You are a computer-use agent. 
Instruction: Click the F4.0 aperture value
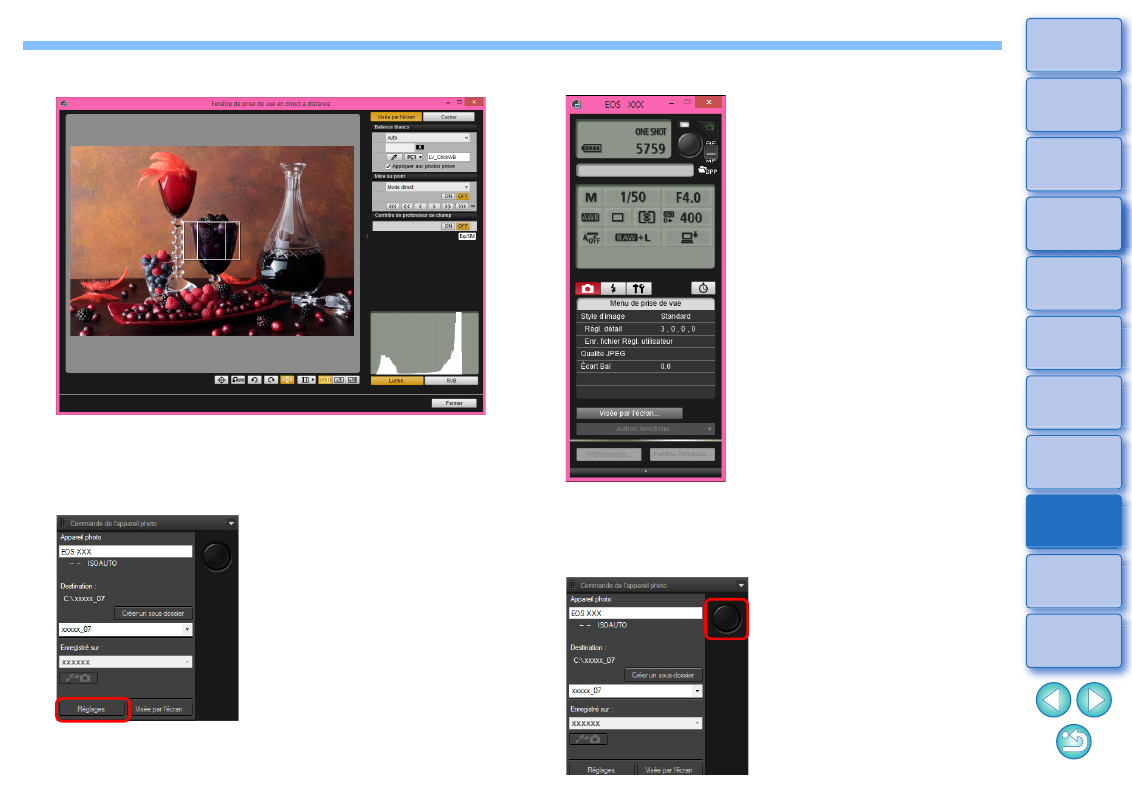(x=688, y=197)
